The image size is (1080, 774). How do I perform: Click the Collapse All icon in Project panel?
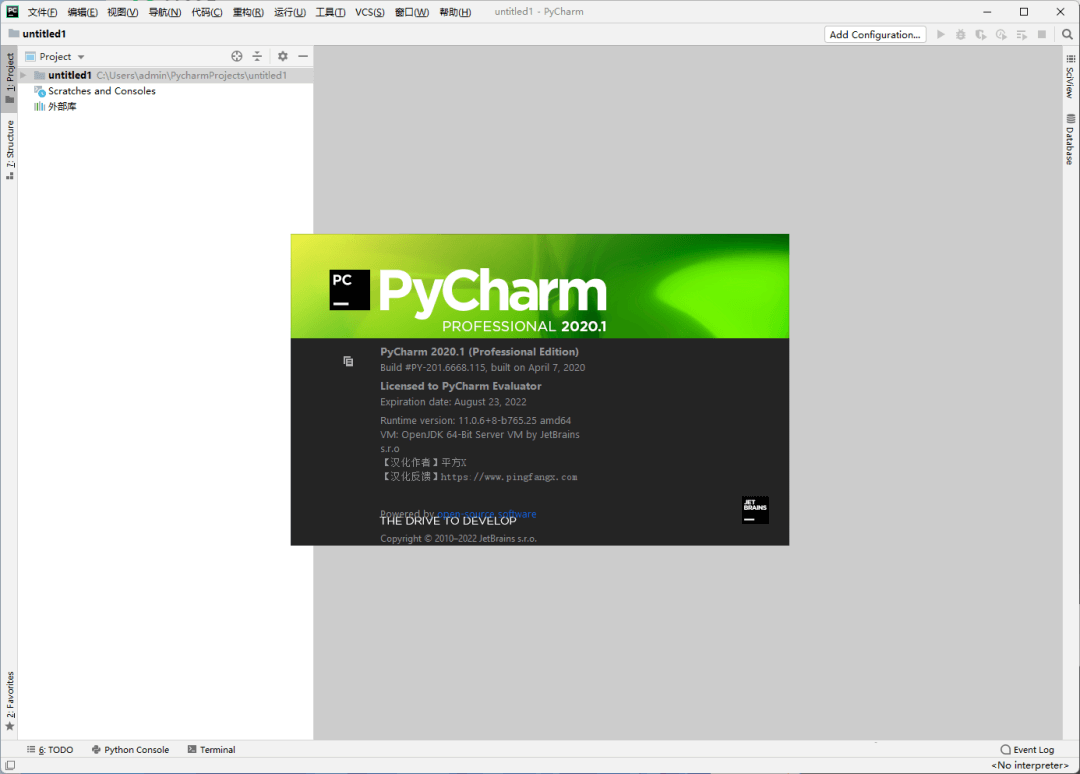point(257,57)
